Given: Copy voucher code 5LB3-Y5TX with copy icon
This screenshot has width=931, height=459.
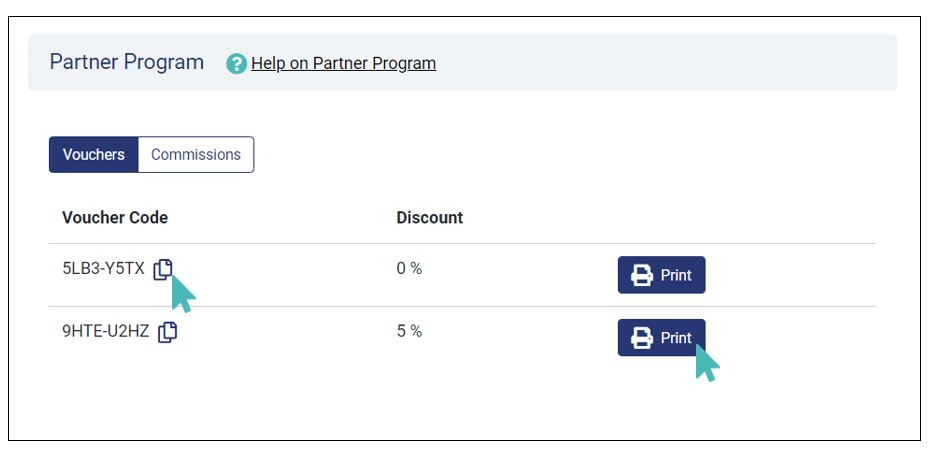Looking at the screenshot, I should (x=163, y=270).
